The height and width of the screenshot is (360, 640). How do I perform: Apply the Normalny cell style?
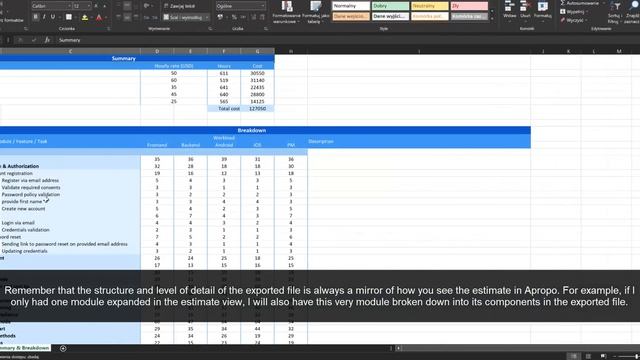(x=351, y=6)
